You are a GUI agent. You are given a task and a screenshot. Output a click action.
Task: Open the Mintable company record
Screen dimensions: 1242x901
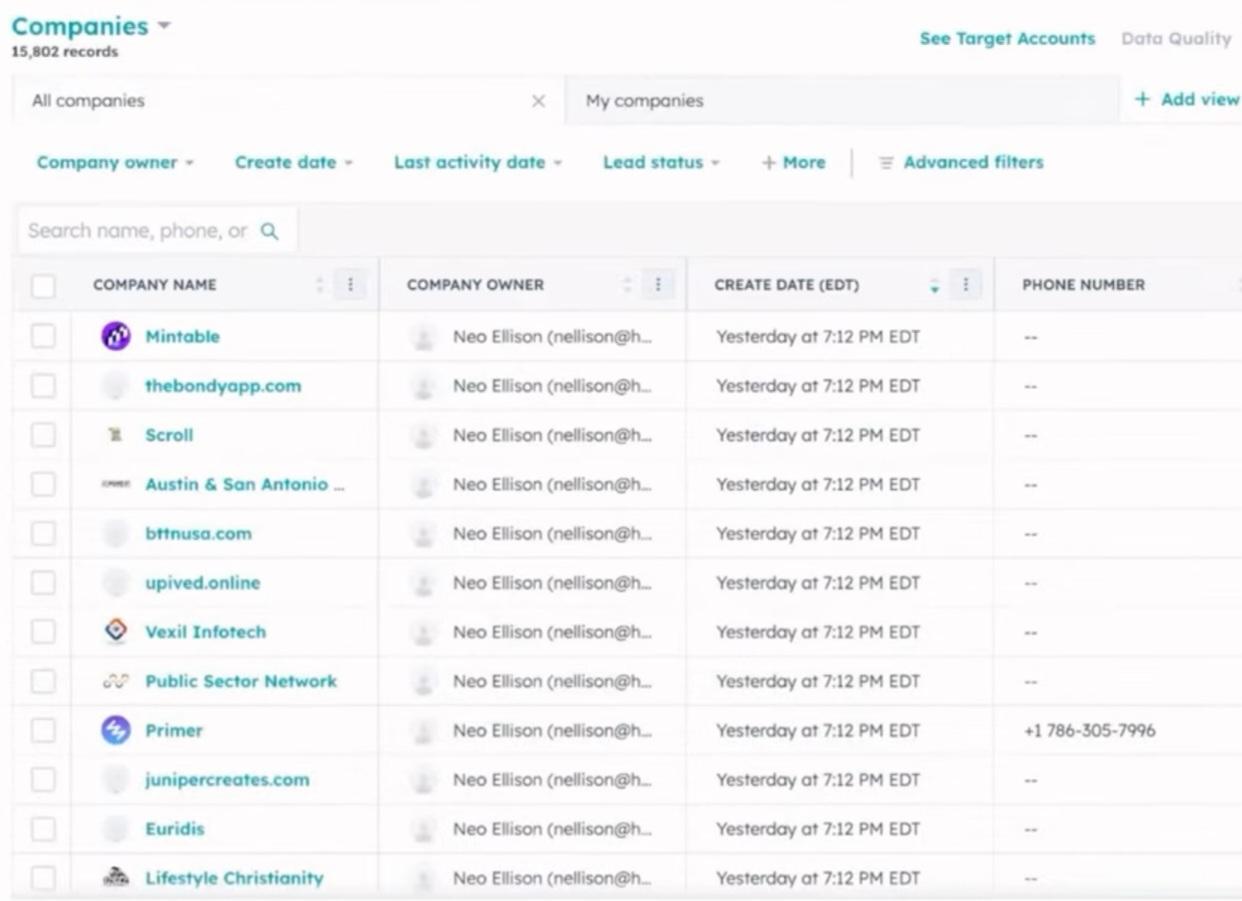182,336
